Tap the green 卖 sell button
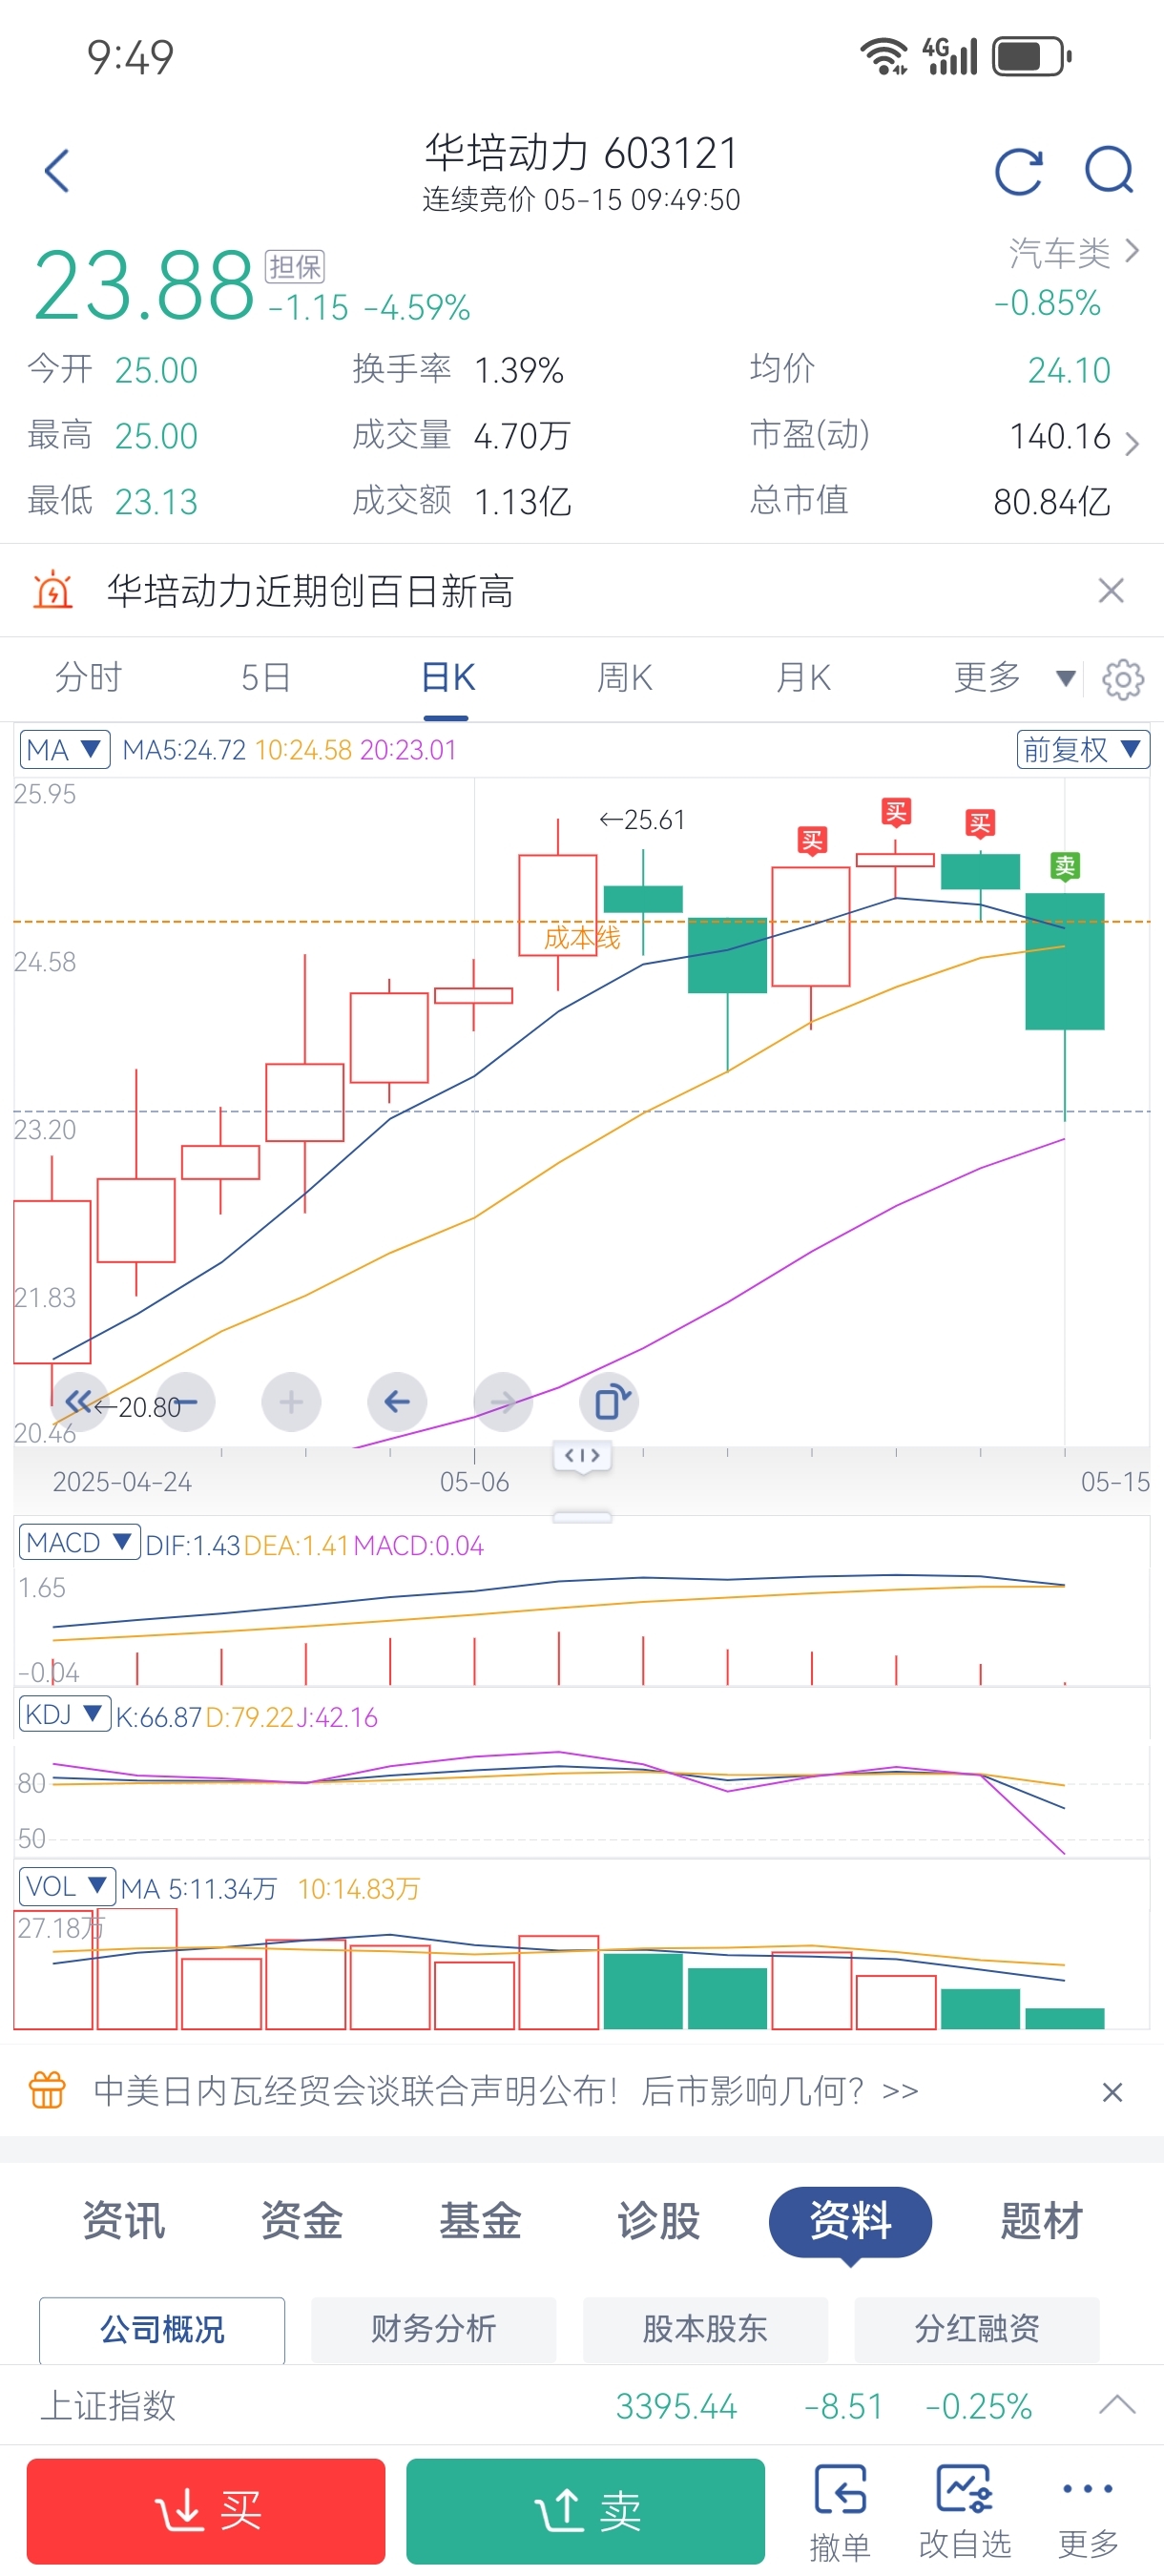 pyautogui.click(x=585, y=2511)
